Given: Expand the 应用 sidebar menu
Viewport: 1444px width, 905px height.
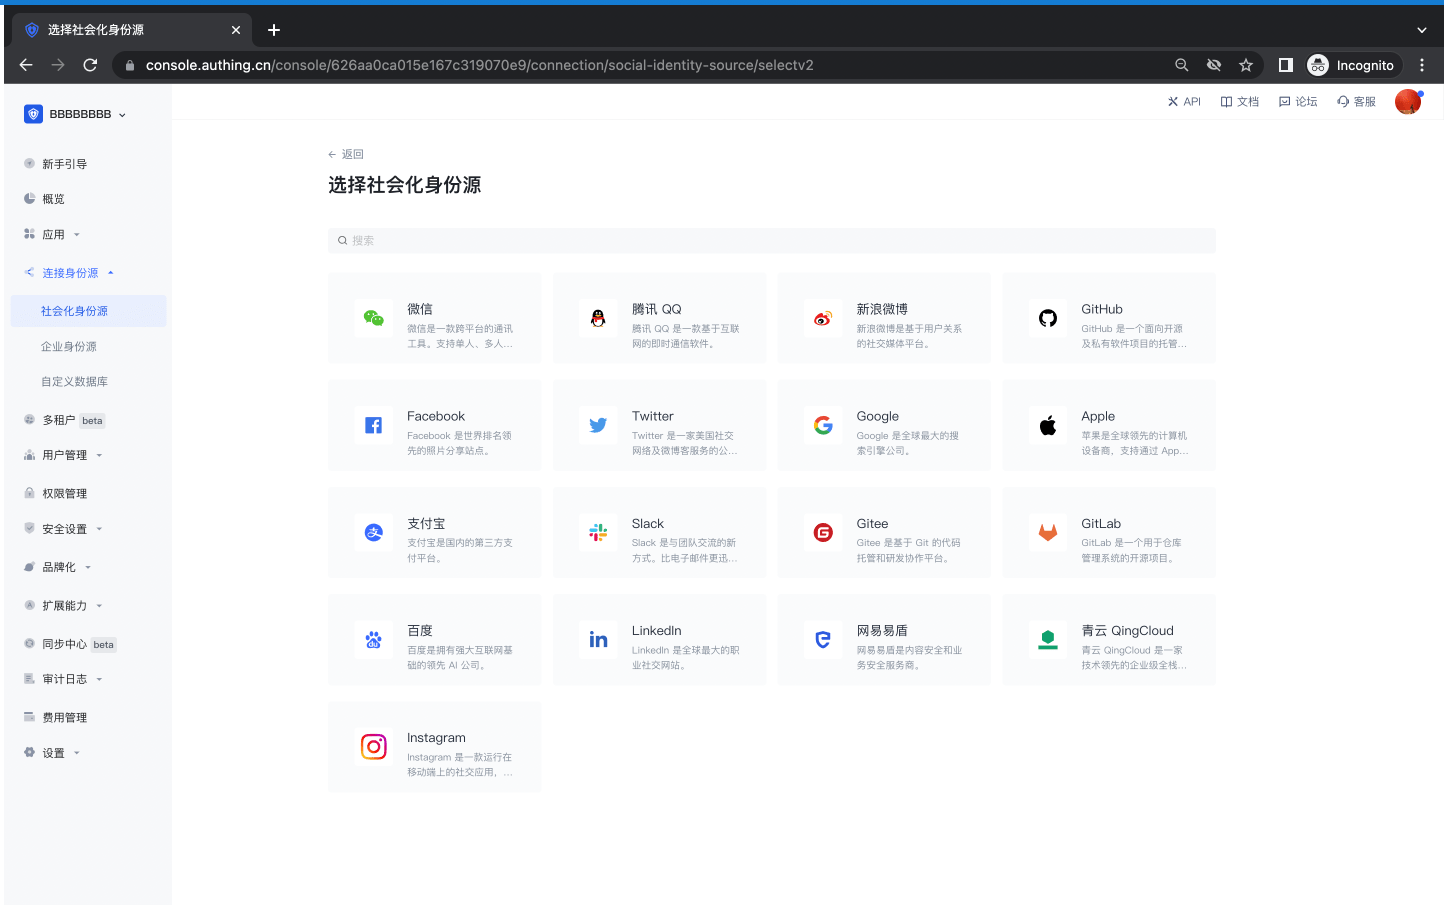Looking at the screenshot, I should (54, 235).
